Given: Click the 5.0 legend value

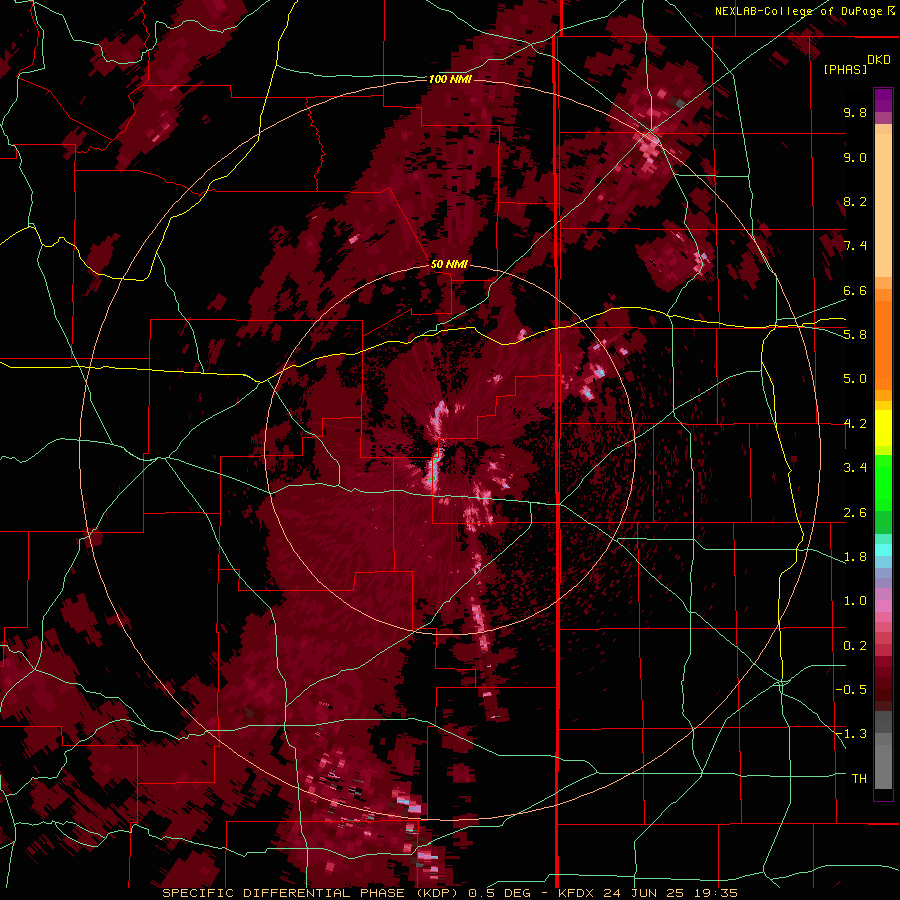Looking at the screenshot, I should tap(855, 379).
